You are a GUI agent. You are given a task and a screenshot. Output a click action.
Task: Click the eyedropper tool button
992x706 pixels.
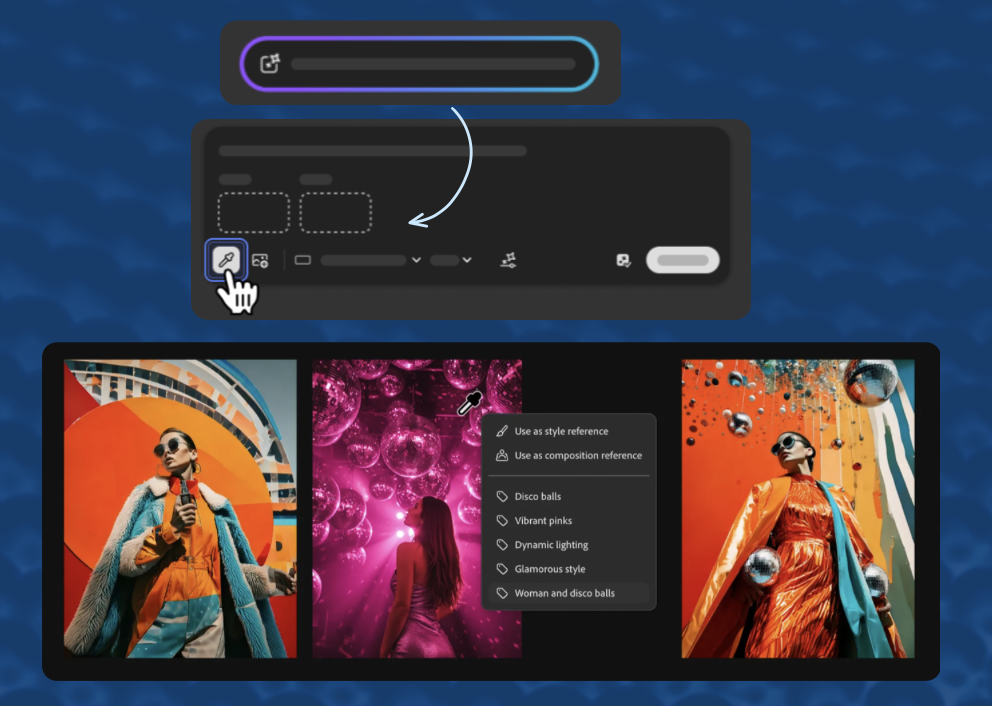(226, 260)
